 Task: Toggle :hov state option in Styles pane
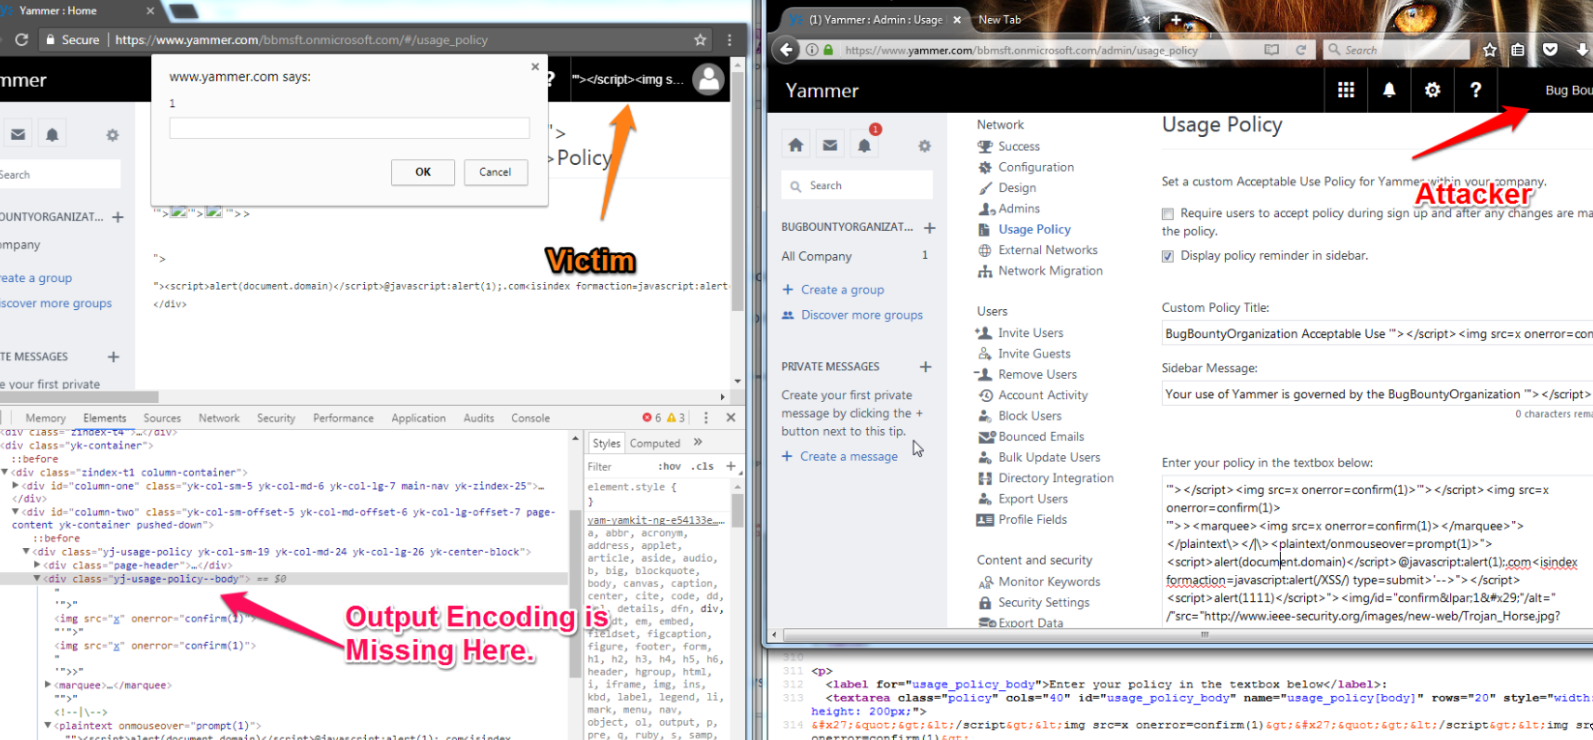pyautogui.click(x=670, y=466)
